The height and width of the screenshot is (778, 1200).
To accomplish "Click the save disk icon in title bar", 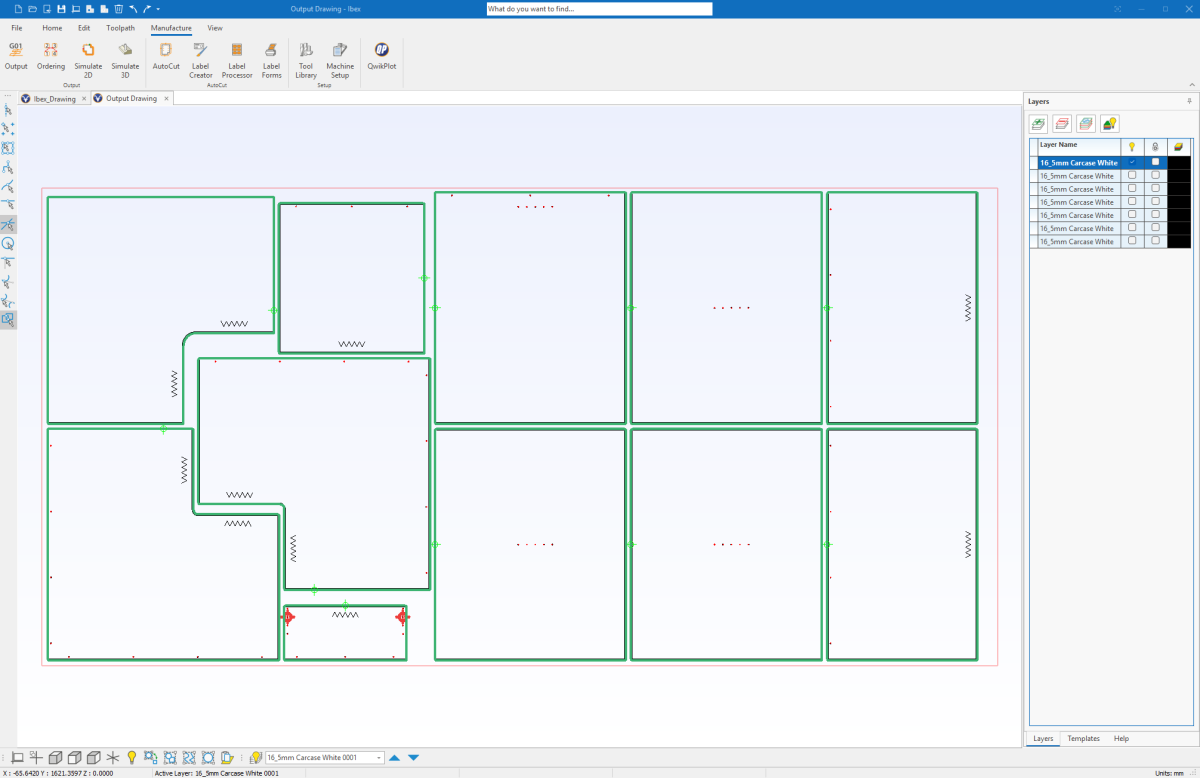I will click(61, 8).
